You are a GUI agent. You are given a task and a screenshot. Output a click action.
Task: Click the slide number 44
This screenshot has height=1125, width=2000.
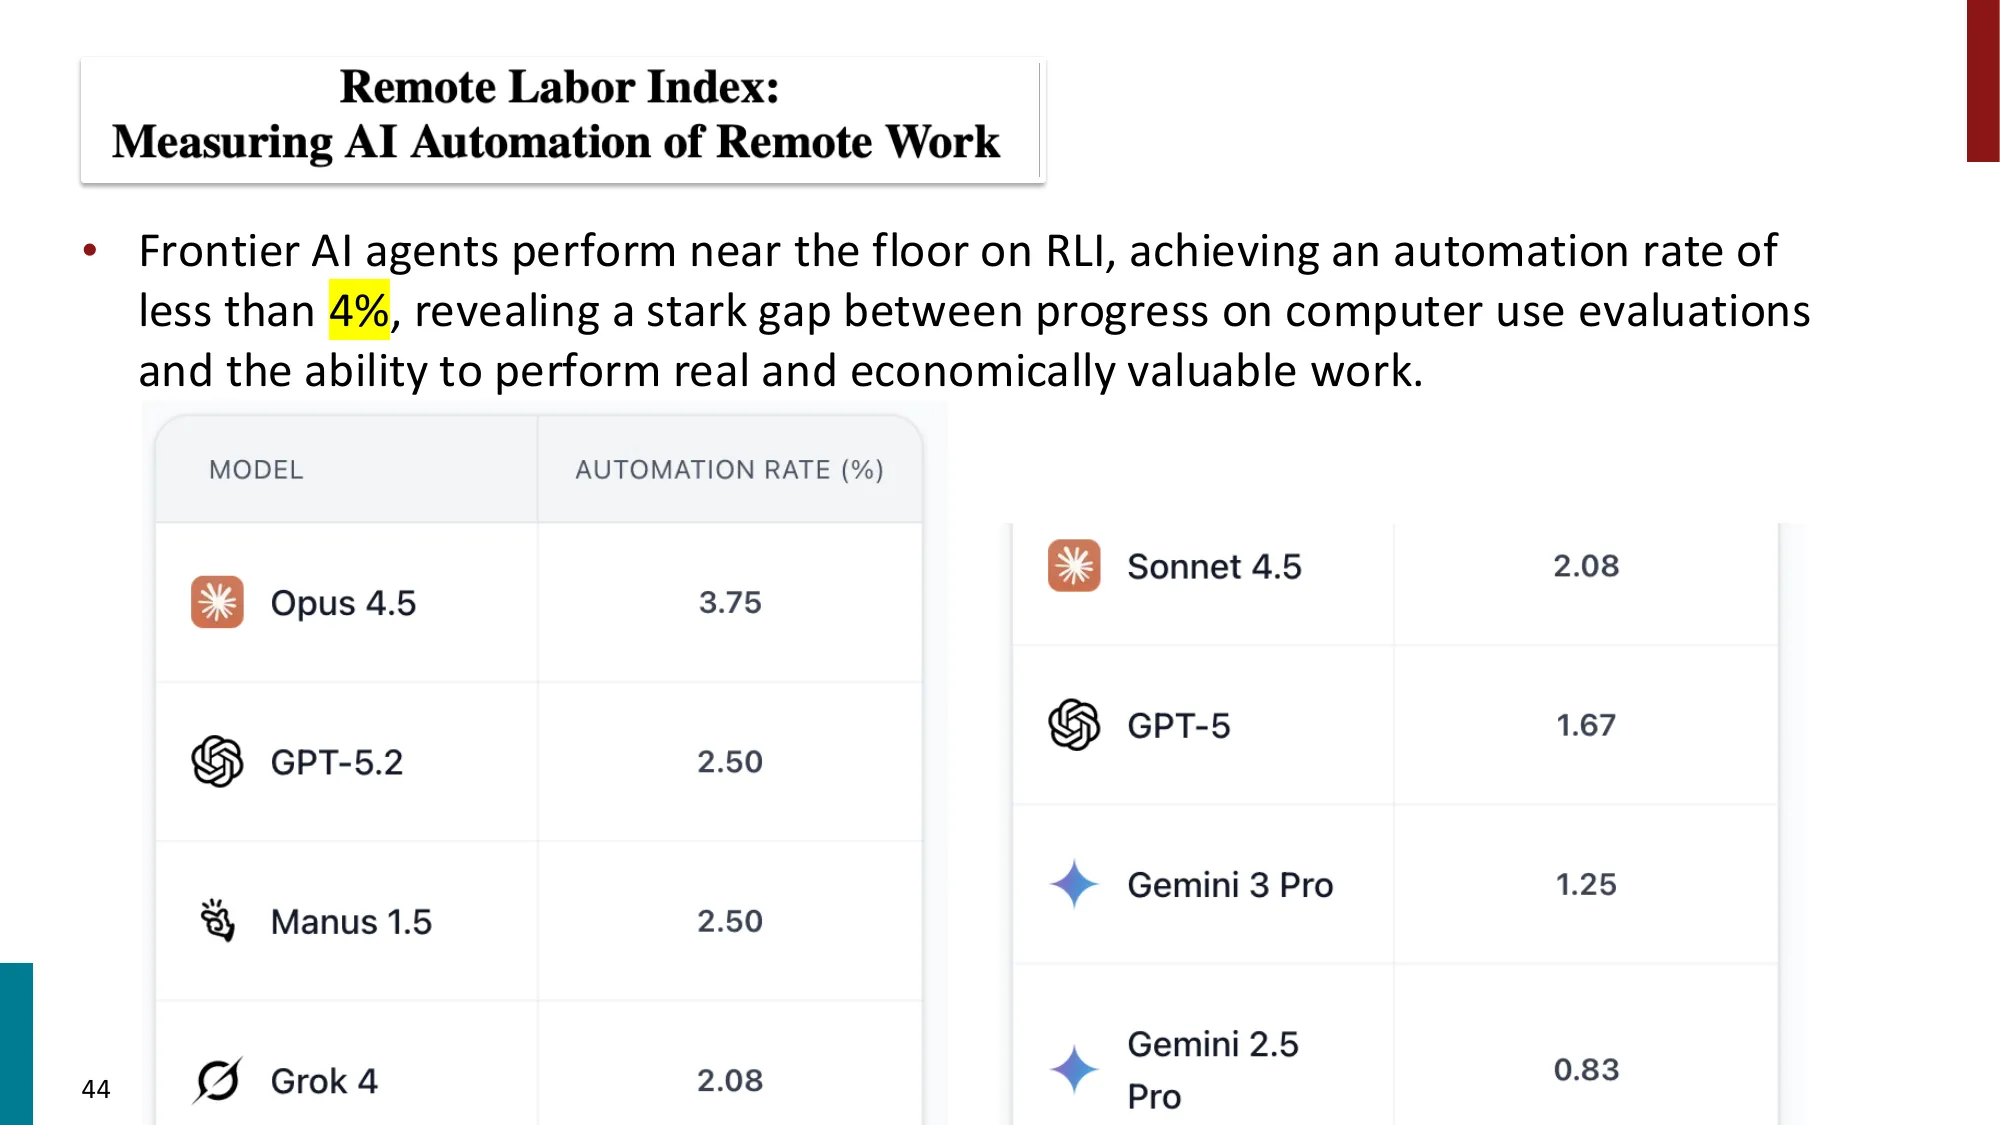(96, 1089)
